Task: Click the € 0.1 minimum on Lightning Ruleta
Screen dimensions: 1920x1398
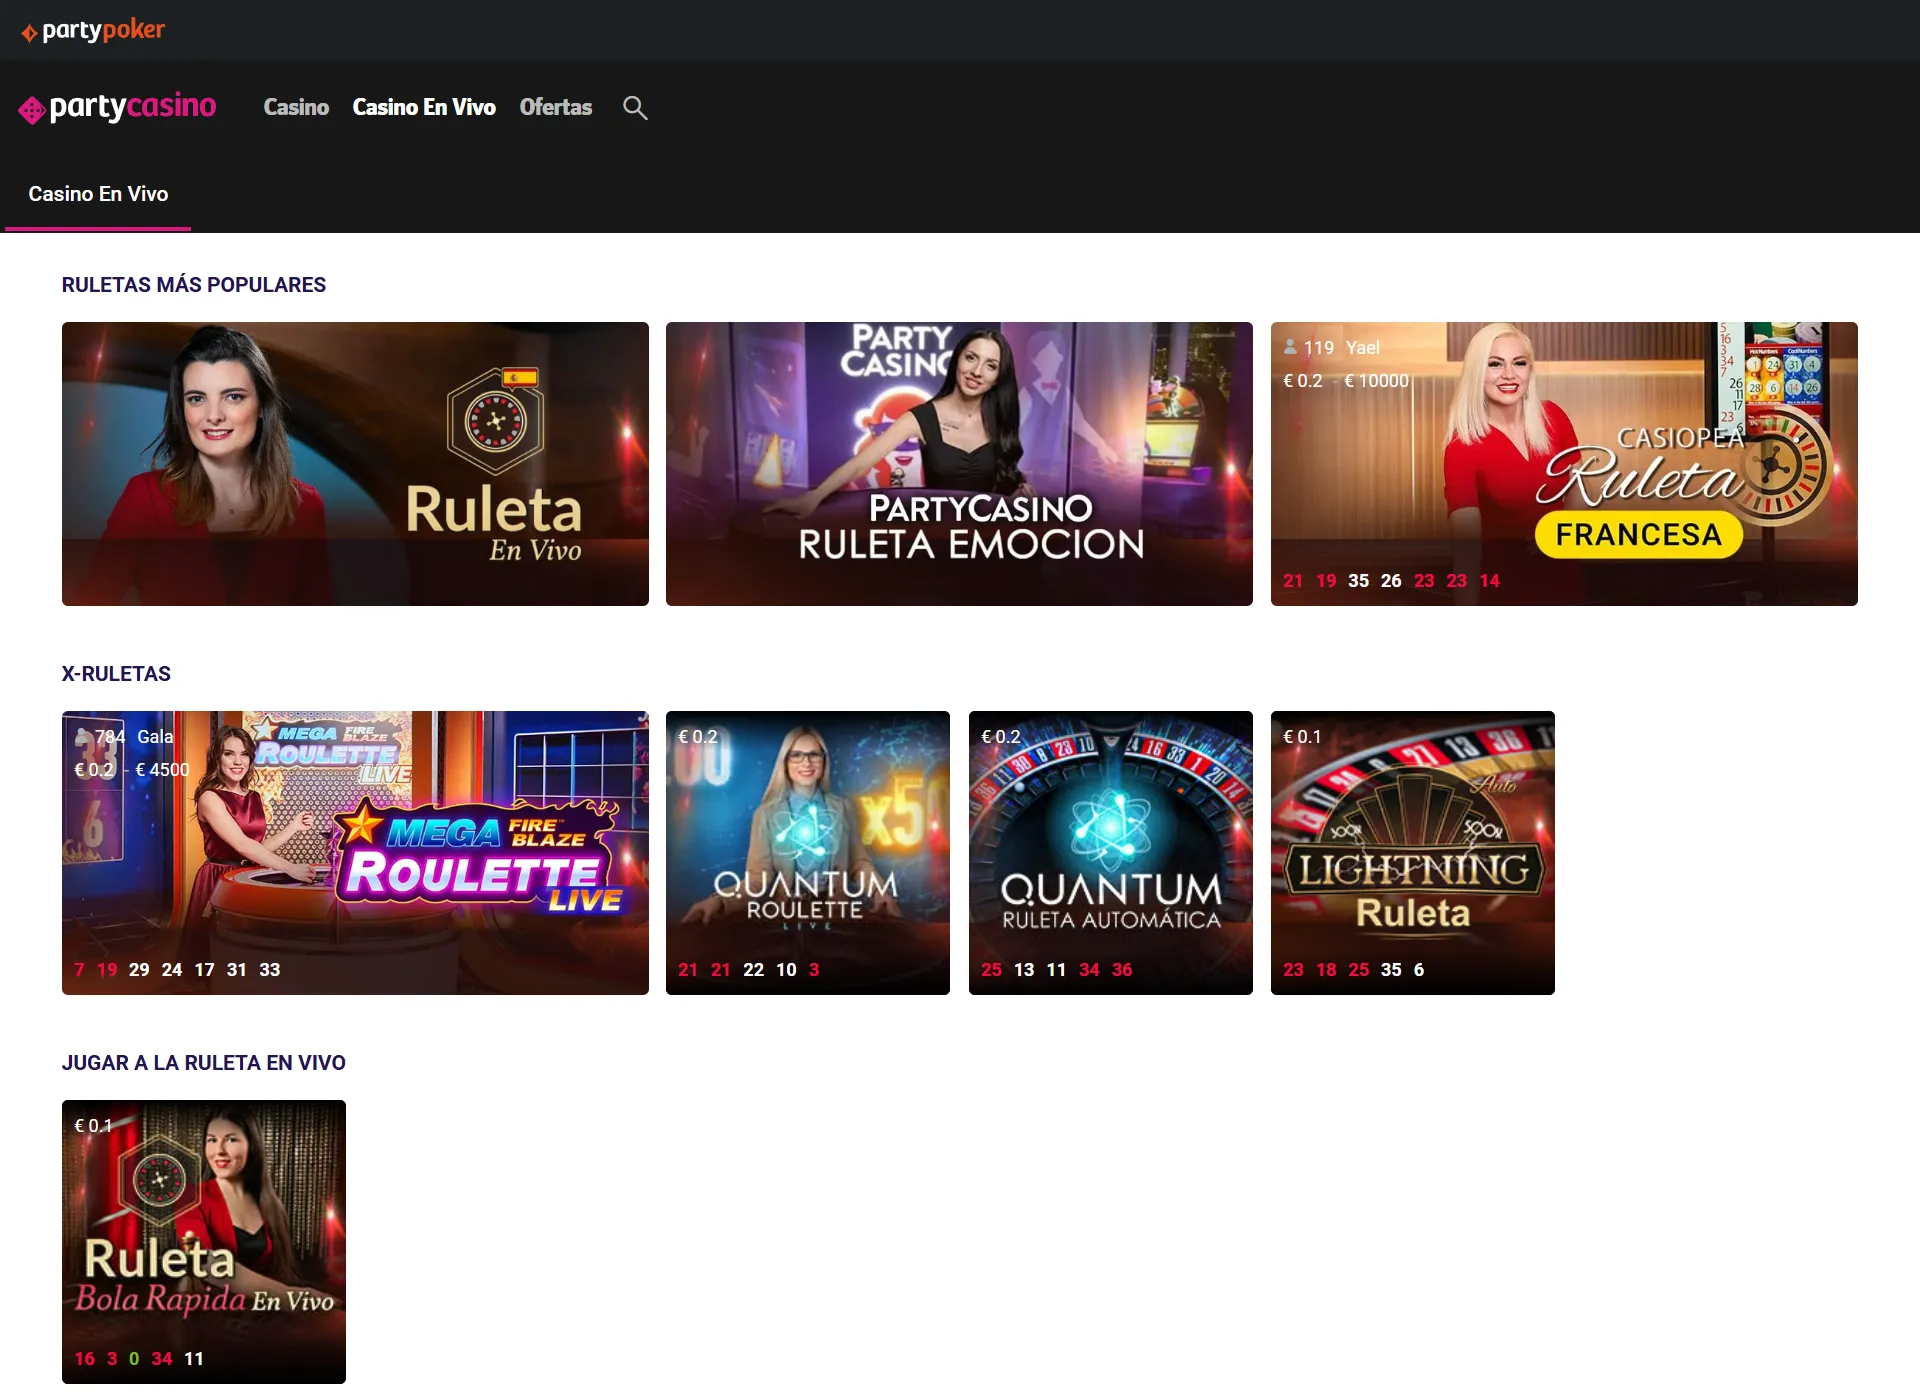Action: click(x=1302, y=737)
